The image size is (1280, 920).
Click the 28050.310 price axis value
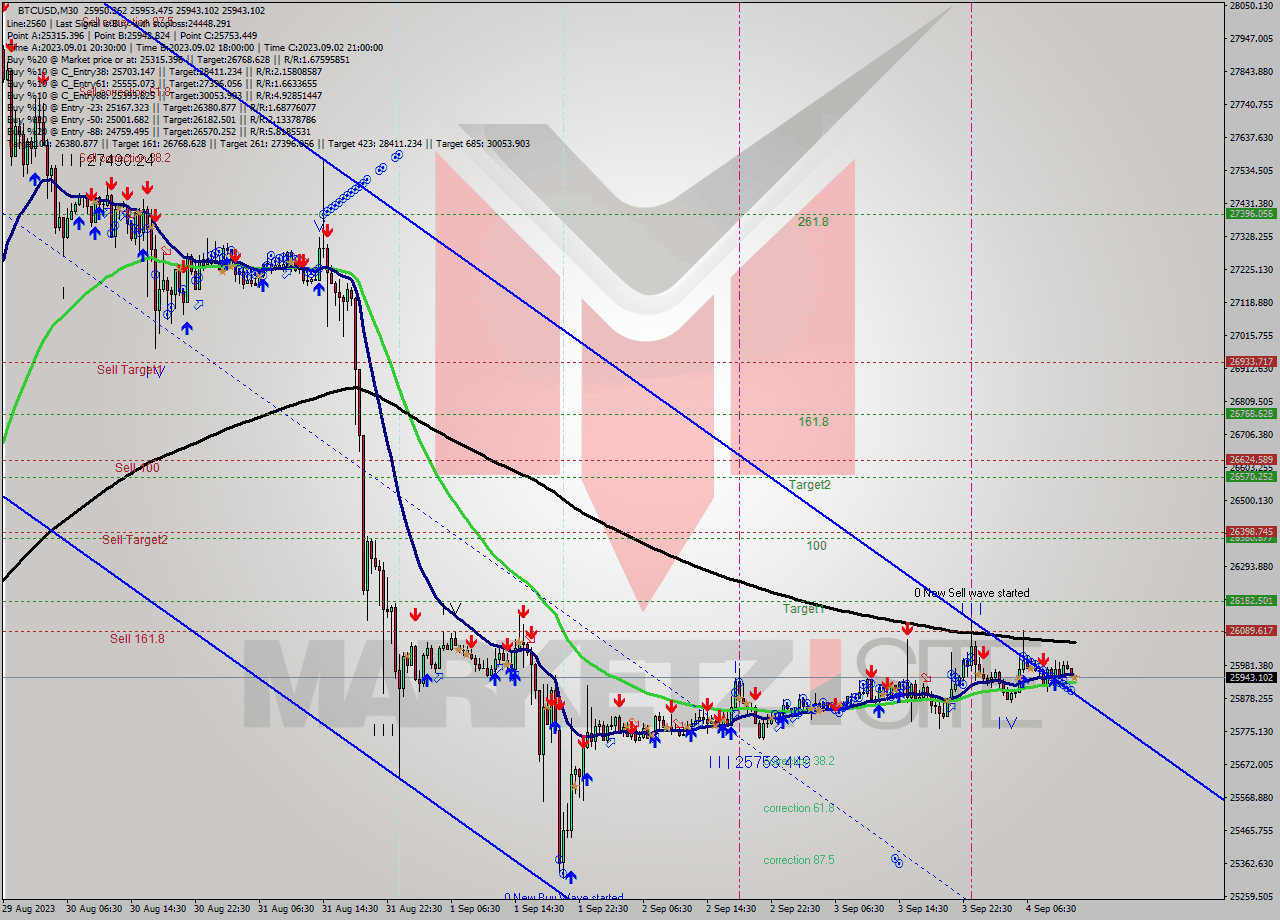(x=1250, y=6)
